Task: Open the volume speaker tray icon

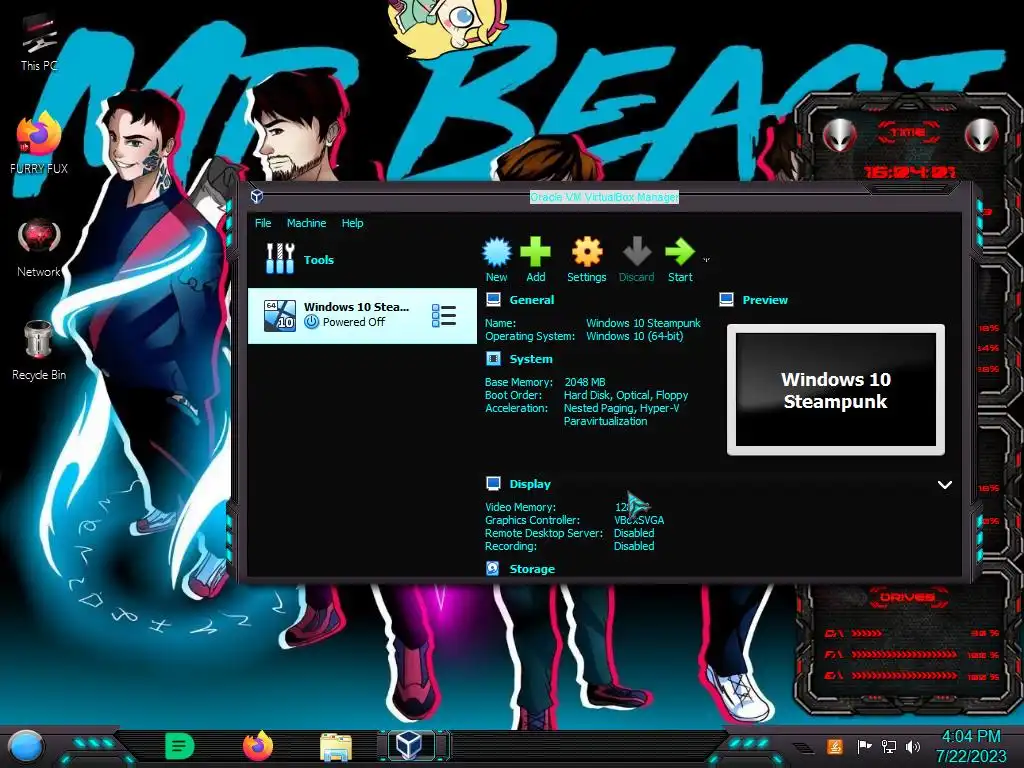Action: tap(913, 746)
